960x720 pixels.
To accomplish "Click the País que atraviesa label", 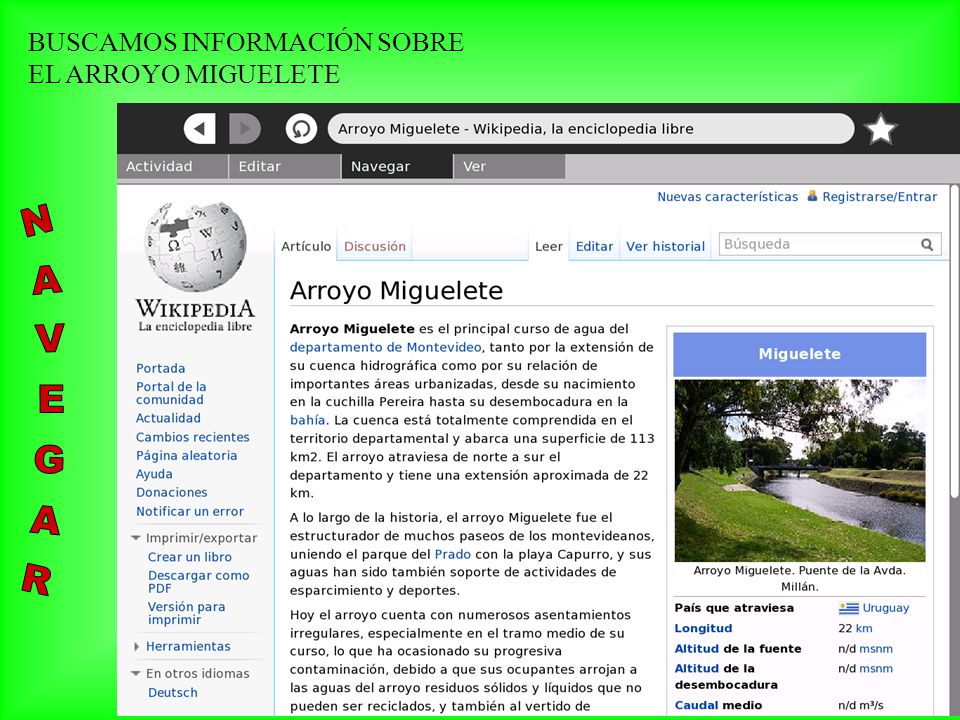I will coord(734,608).
